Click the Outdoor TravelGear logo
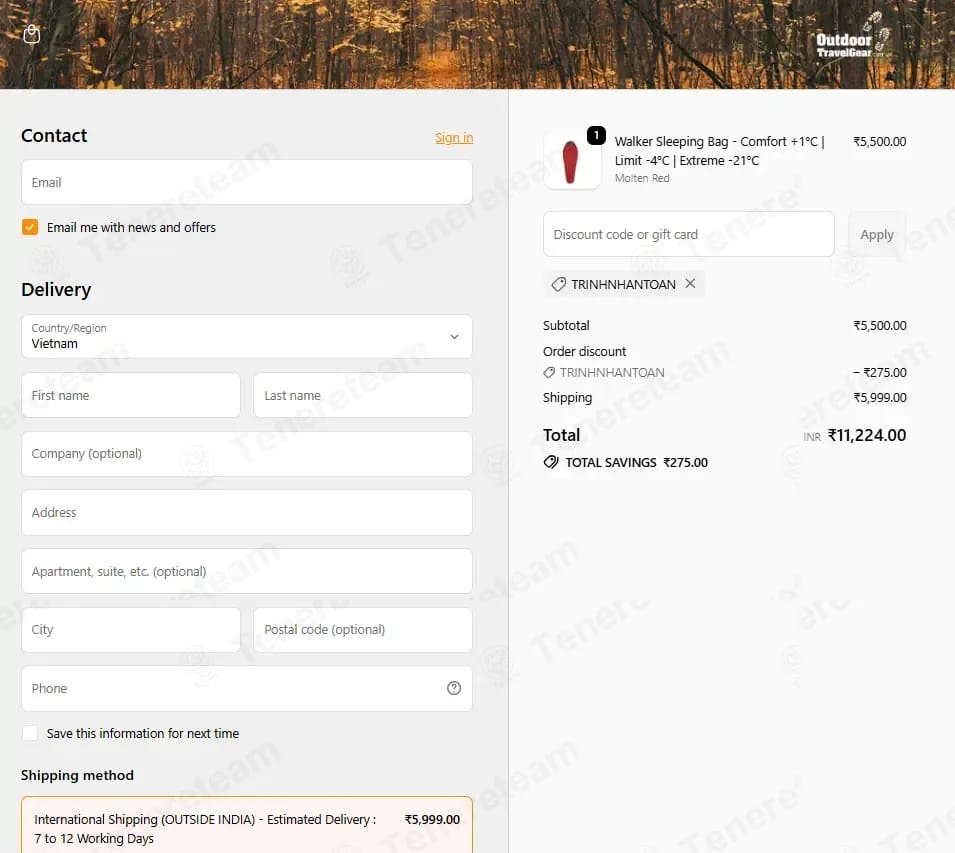Image resolution: width=955 pixels, height=853 pixels. [852, 36]
